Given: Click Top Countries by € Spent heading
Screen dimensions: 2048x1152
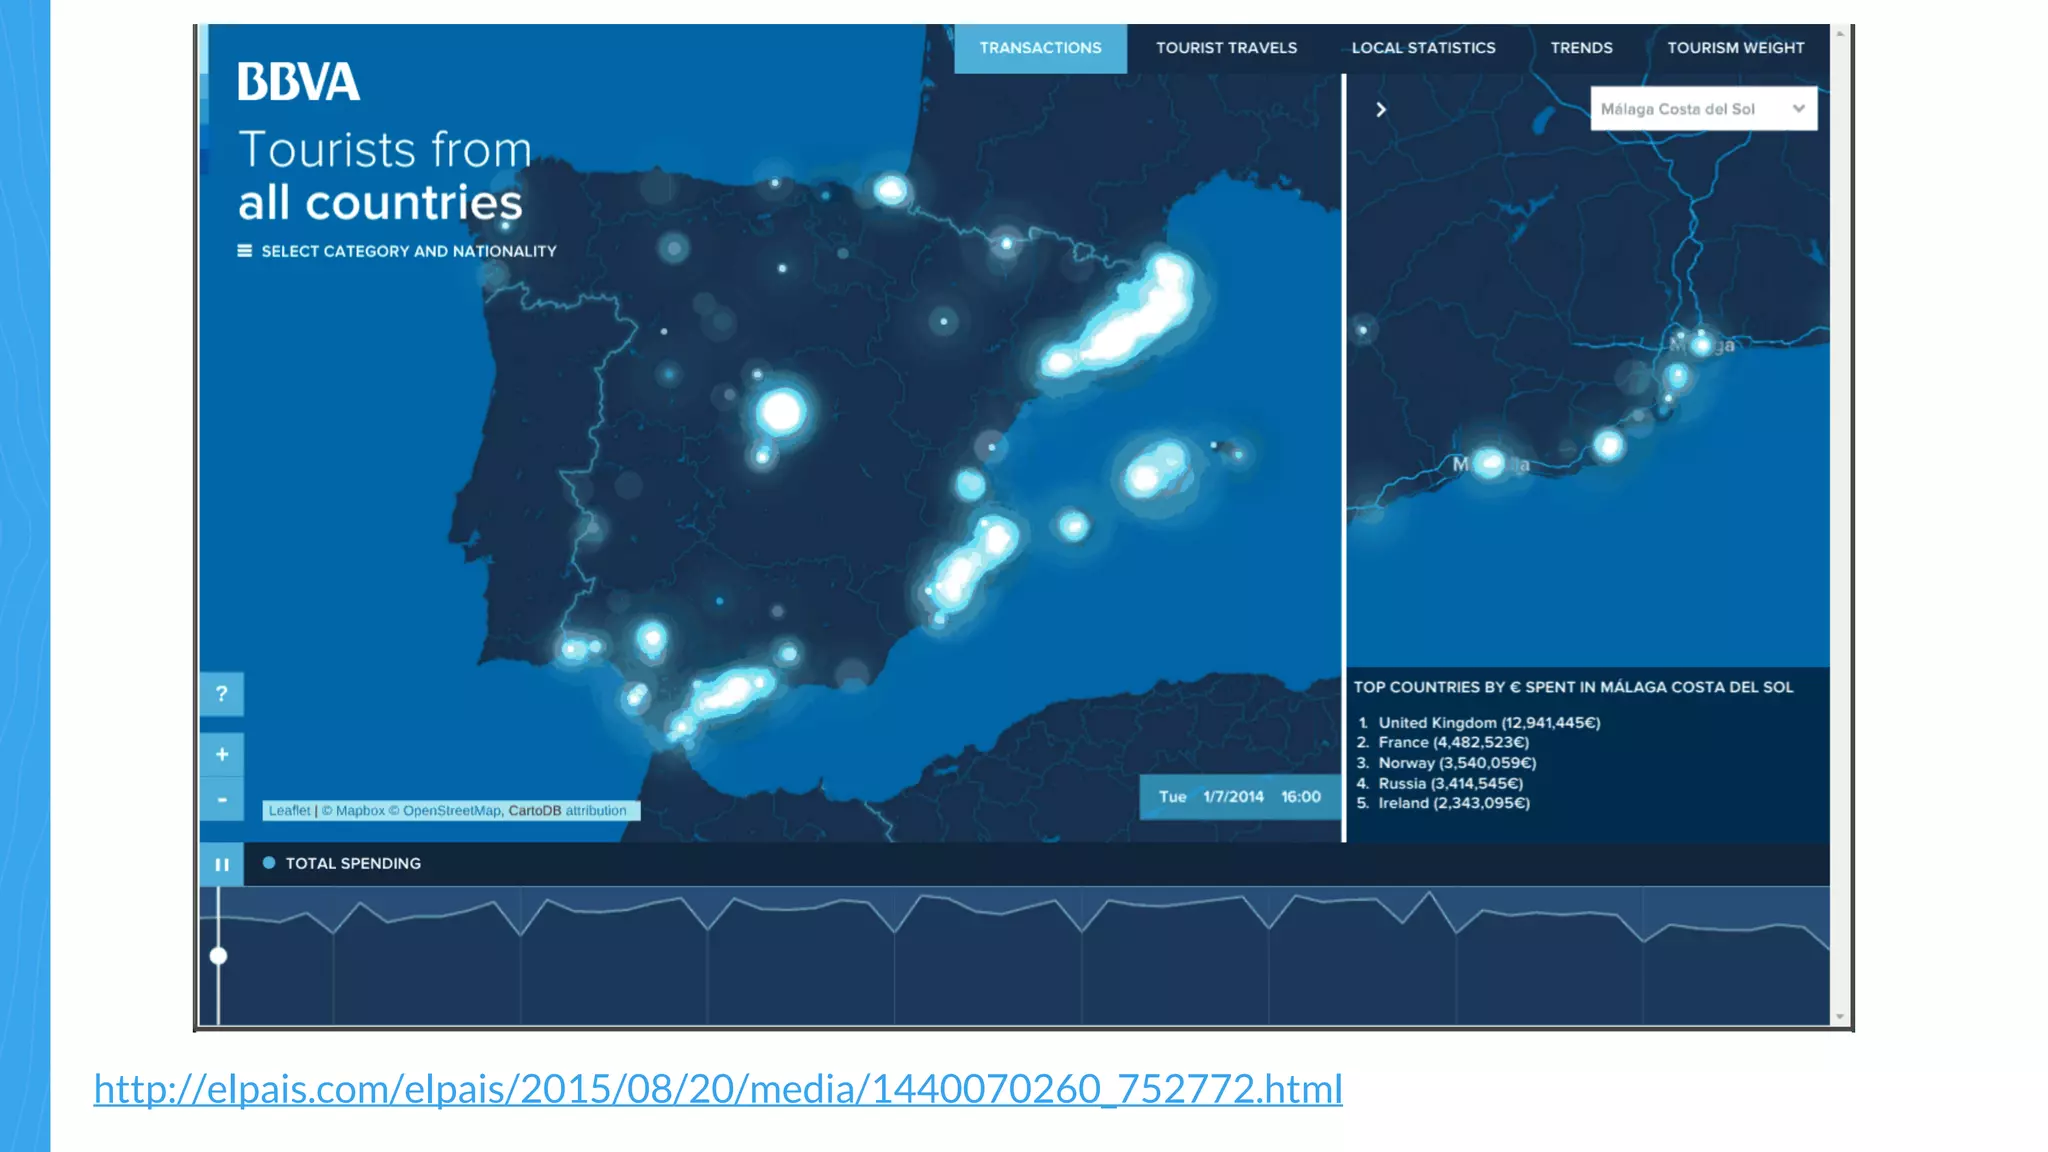Looking at the screenshot, I should point(1573,687).
